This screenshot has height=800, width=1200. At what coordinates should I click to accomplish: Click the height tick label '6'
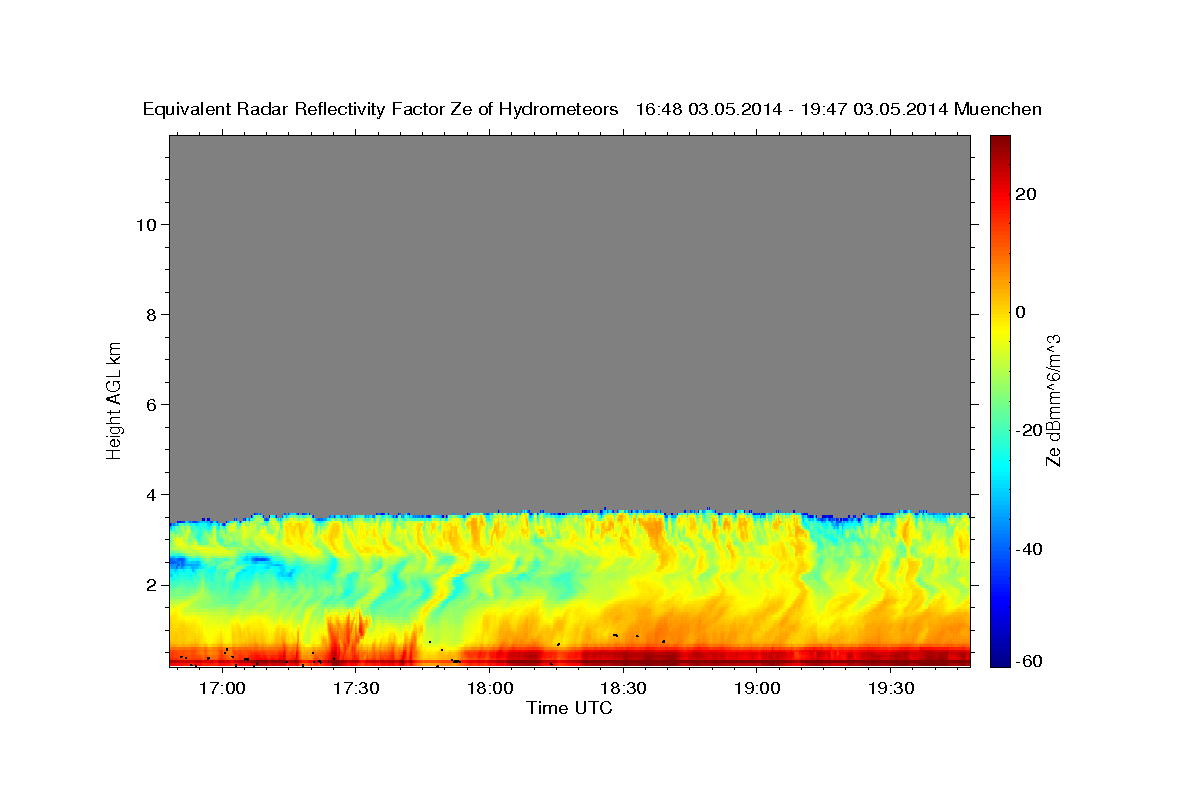coord(151,404)
